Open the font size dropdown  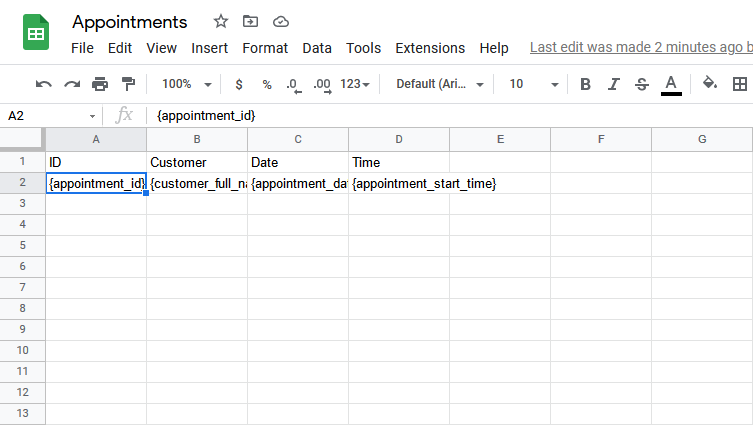530,84
